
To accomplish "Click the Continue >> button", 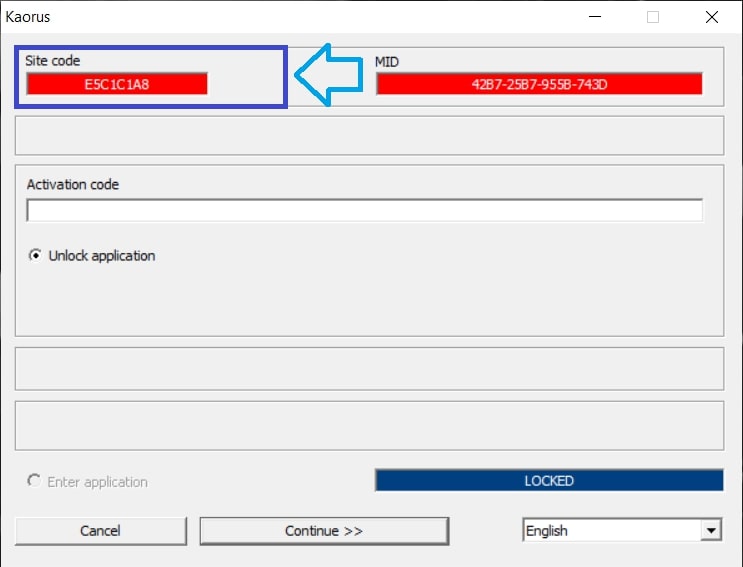I will [x=323, y=531].
